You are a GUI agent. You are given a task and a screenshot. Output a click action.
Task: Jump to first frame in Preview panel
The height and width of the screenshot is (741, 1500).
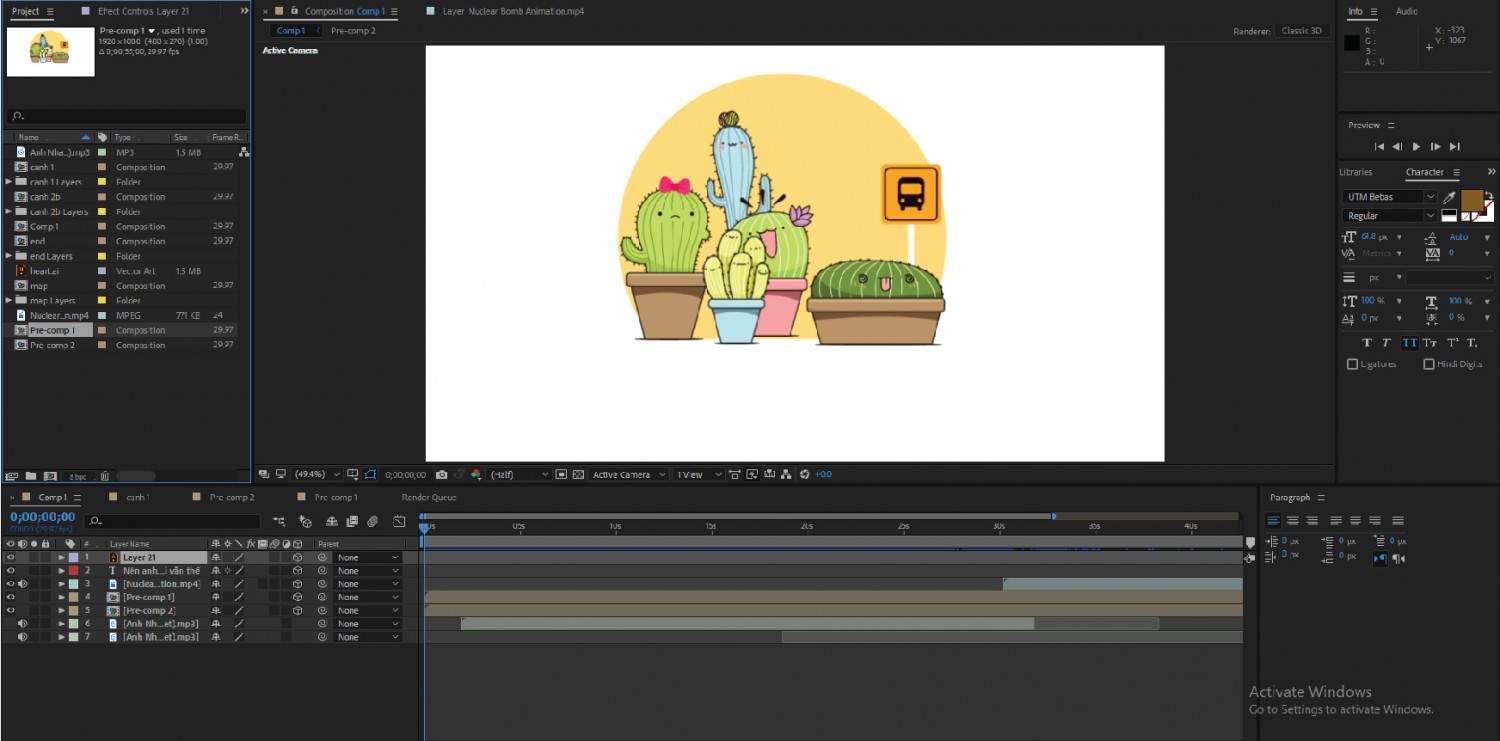[x=1379, y=147]
